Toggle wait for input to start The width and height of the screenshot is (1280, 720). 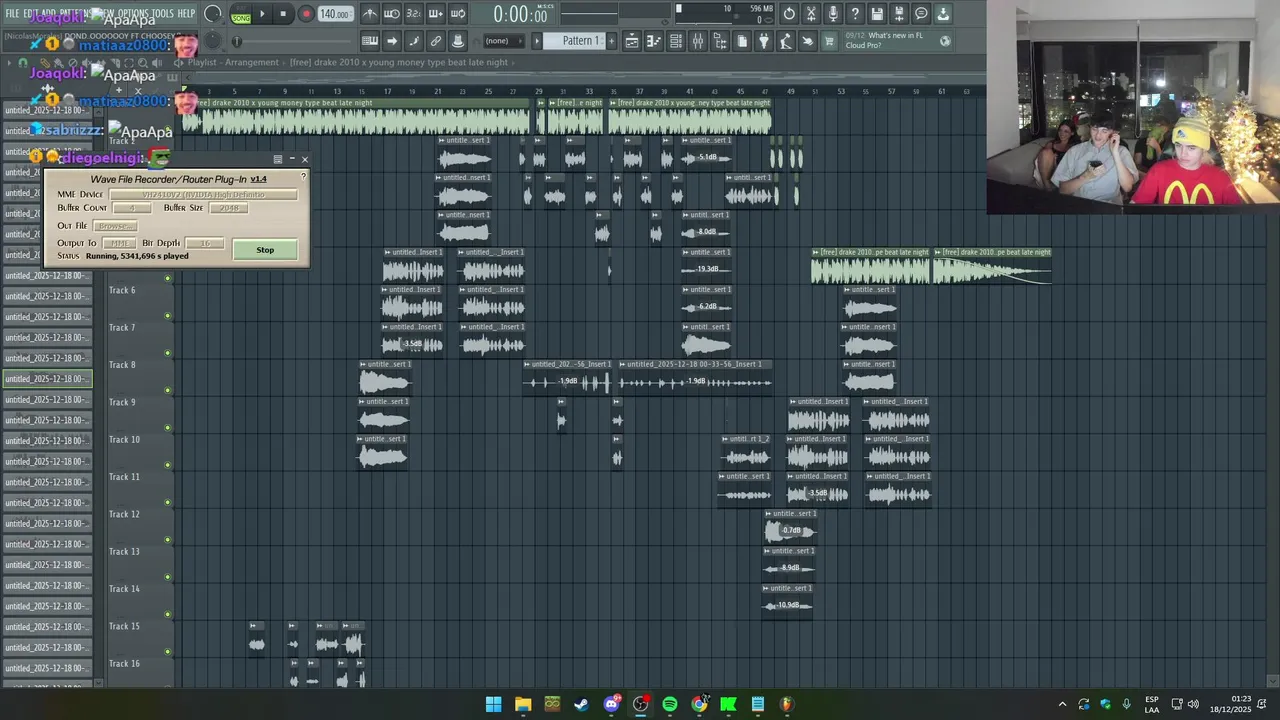tap(392, 14)
